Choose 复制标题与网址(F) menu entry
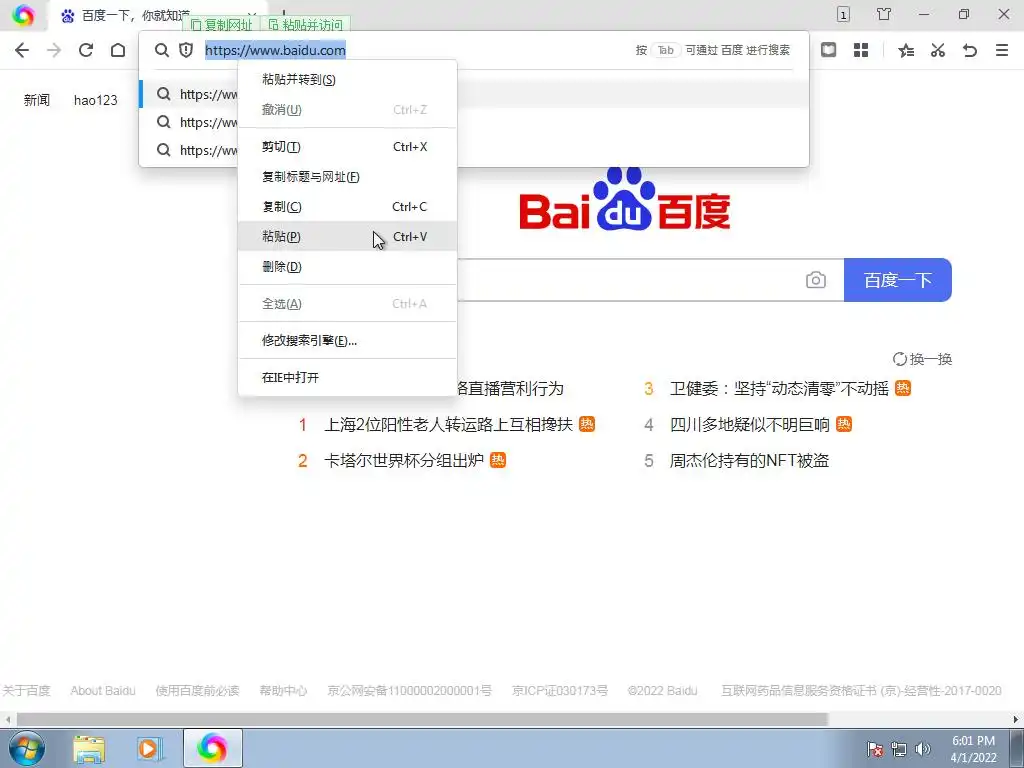 pyautogui.click(x=347, y=177)
